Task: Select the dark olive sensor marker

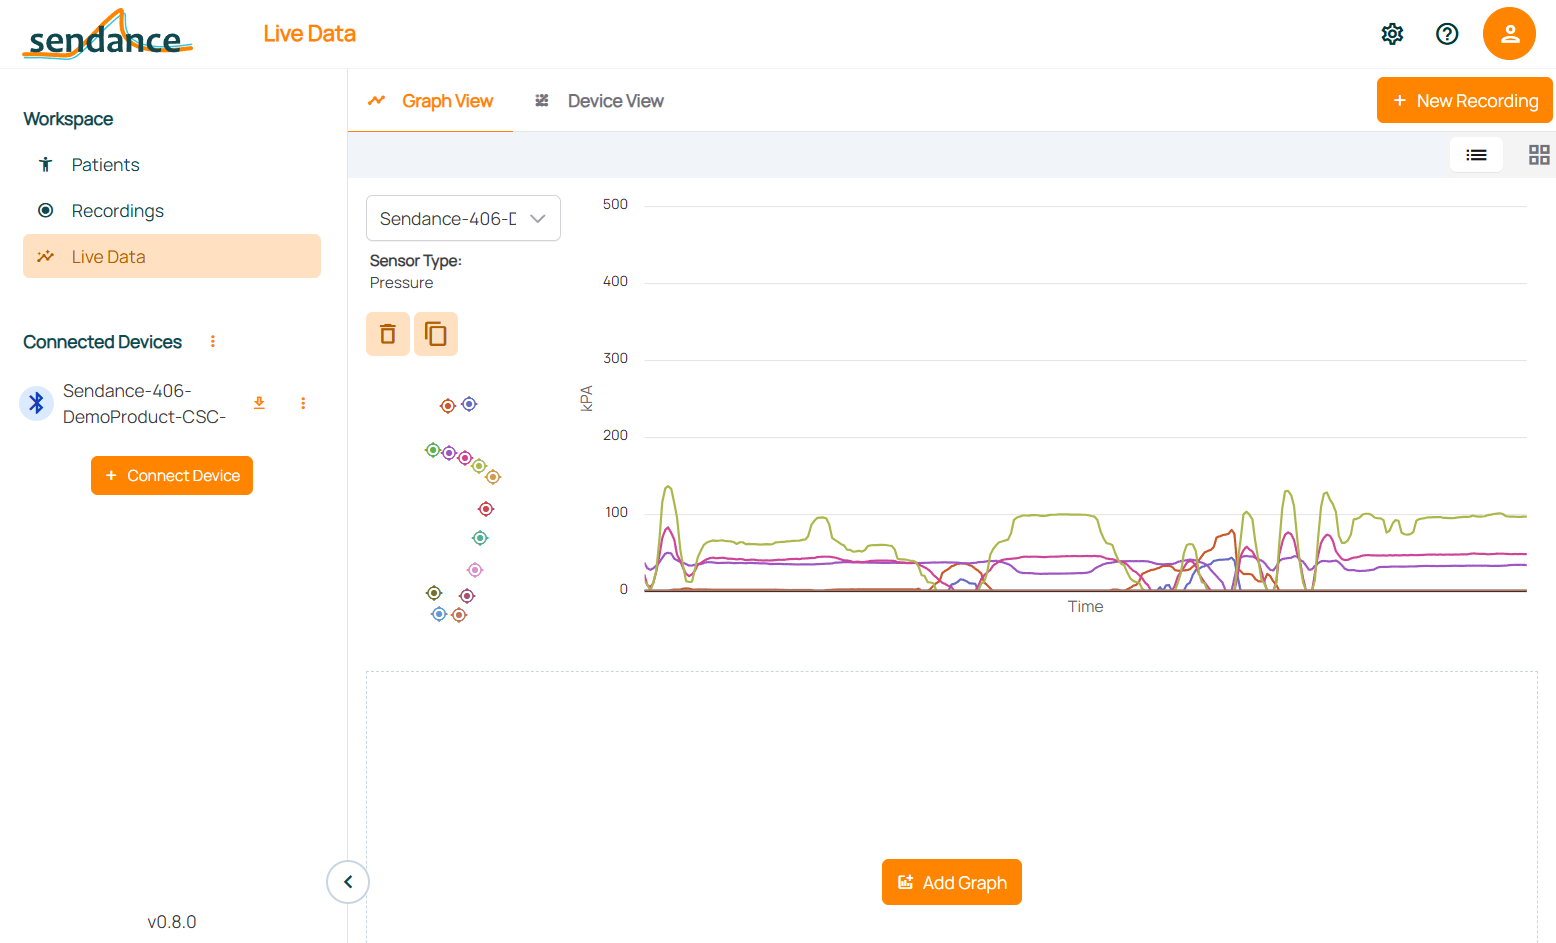Action: (434, 593)
